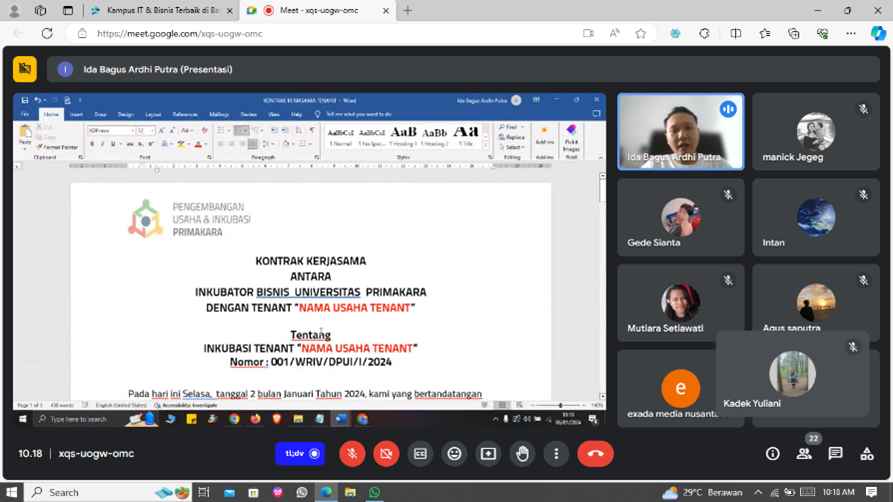Open Edge extensions puzzle icon

[704, 34]
